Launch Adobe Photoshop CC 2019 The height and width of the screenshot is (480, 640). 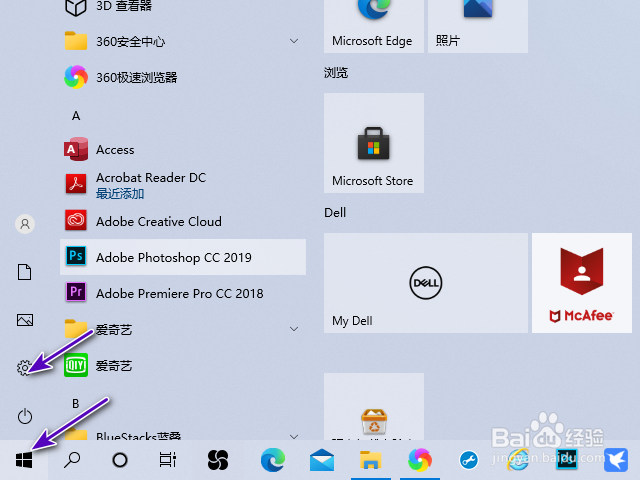tap(183, 257)
